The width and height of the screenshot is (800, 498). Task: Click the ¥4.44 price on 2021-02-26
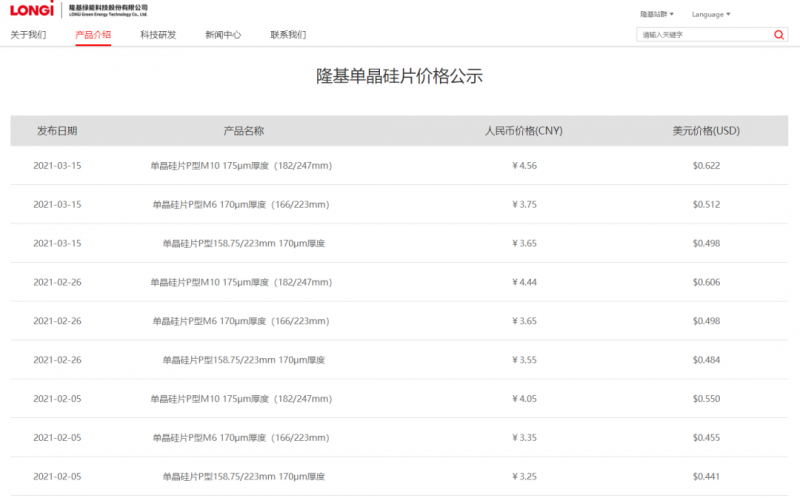(524, 282)
